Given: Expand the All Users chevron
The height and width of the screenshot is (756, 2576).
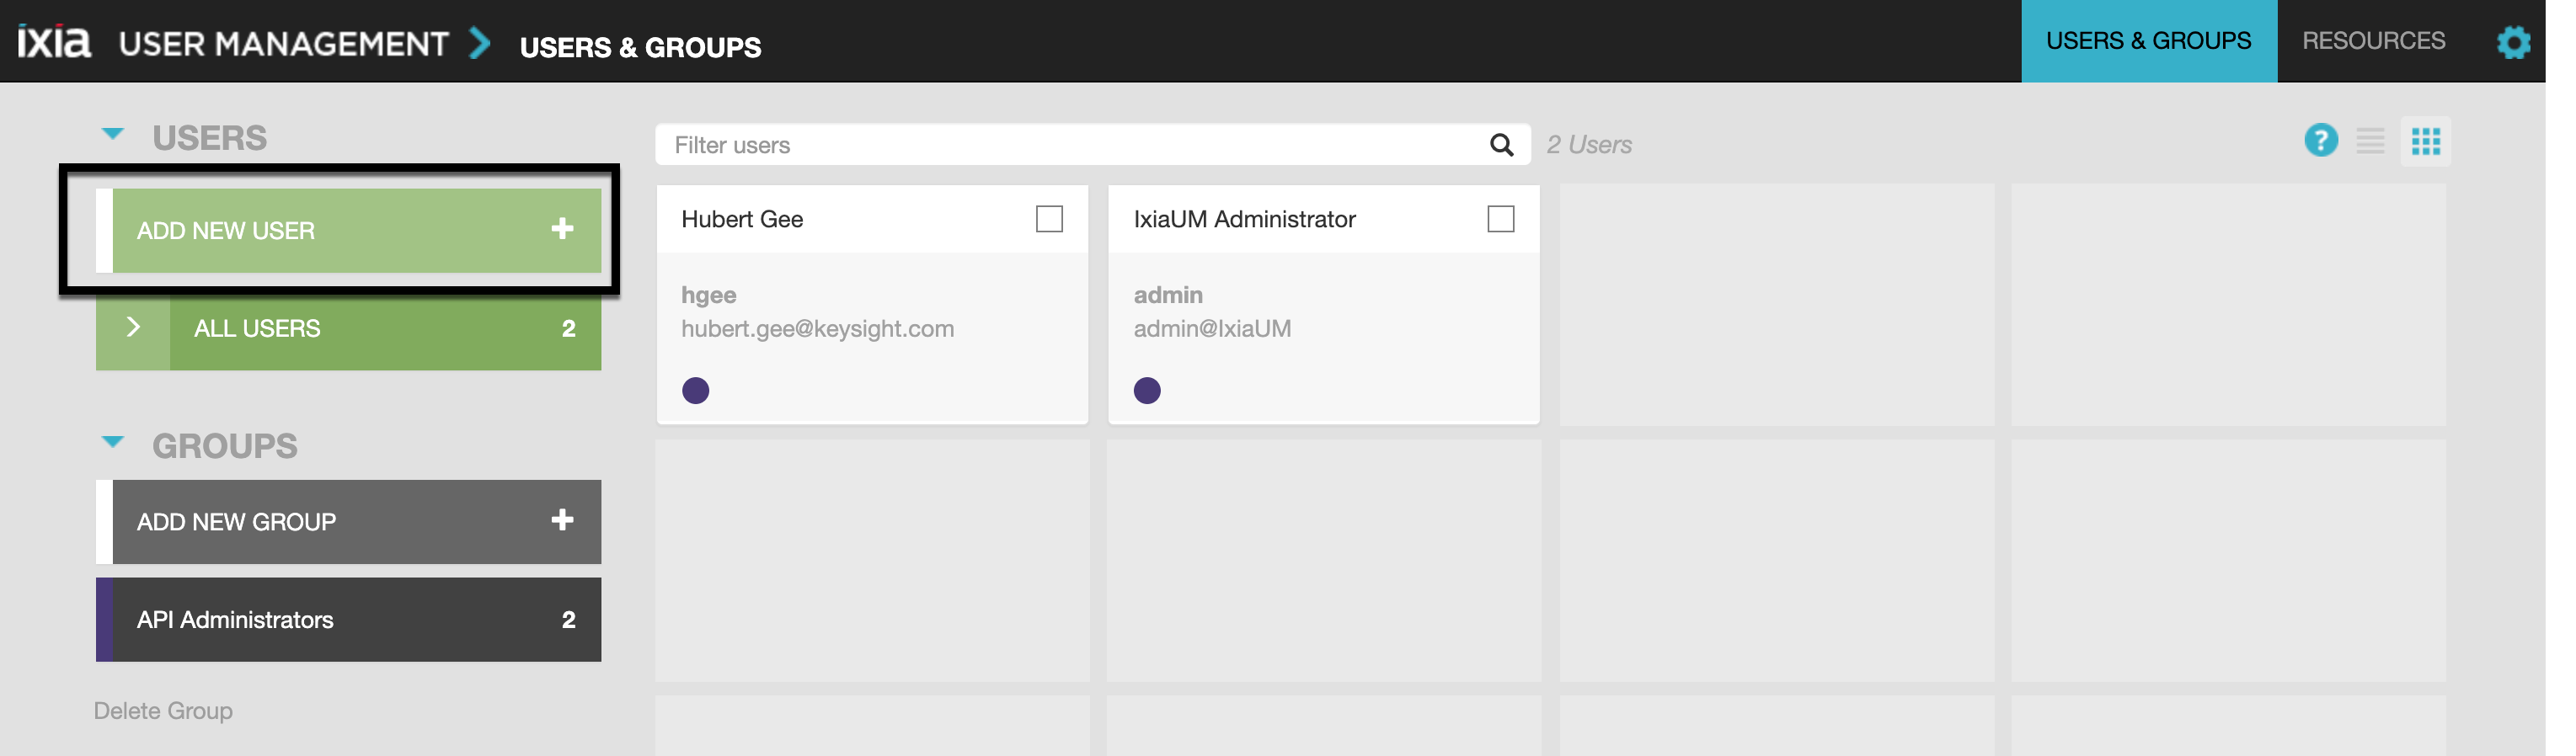Looking at the screenshot, I should [x=133, y=327].
